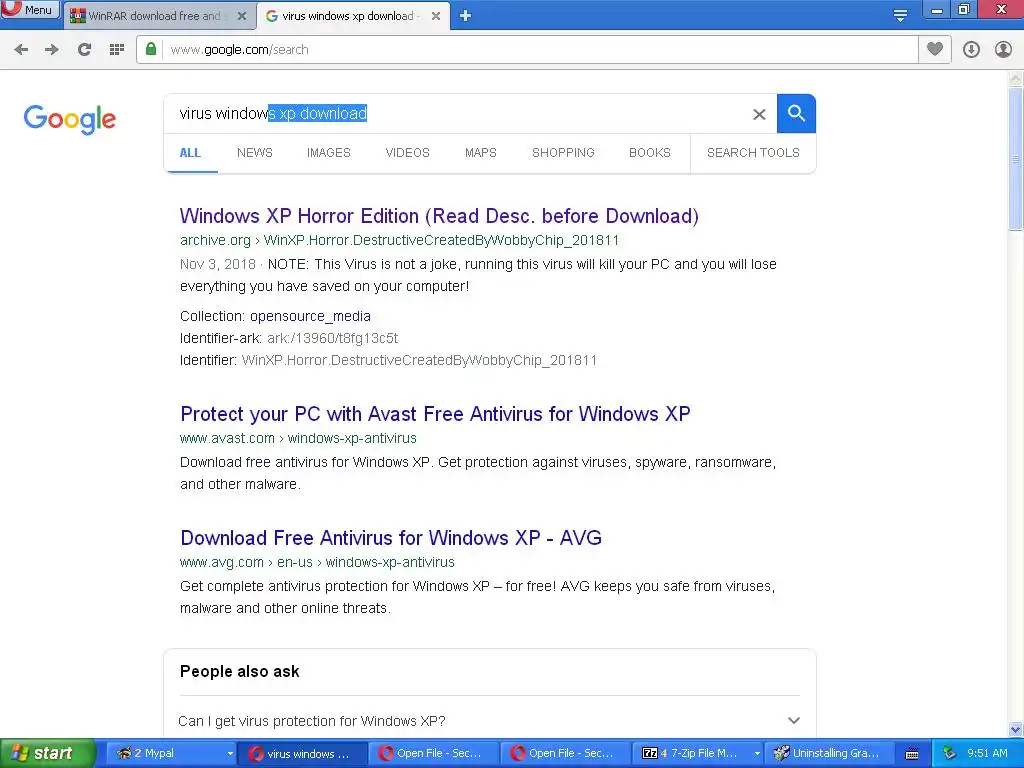This screenshot has height=768, width=1024.
Task: Open the tab list menu icon
Action: pyautogui.click(x=900, y=15)
